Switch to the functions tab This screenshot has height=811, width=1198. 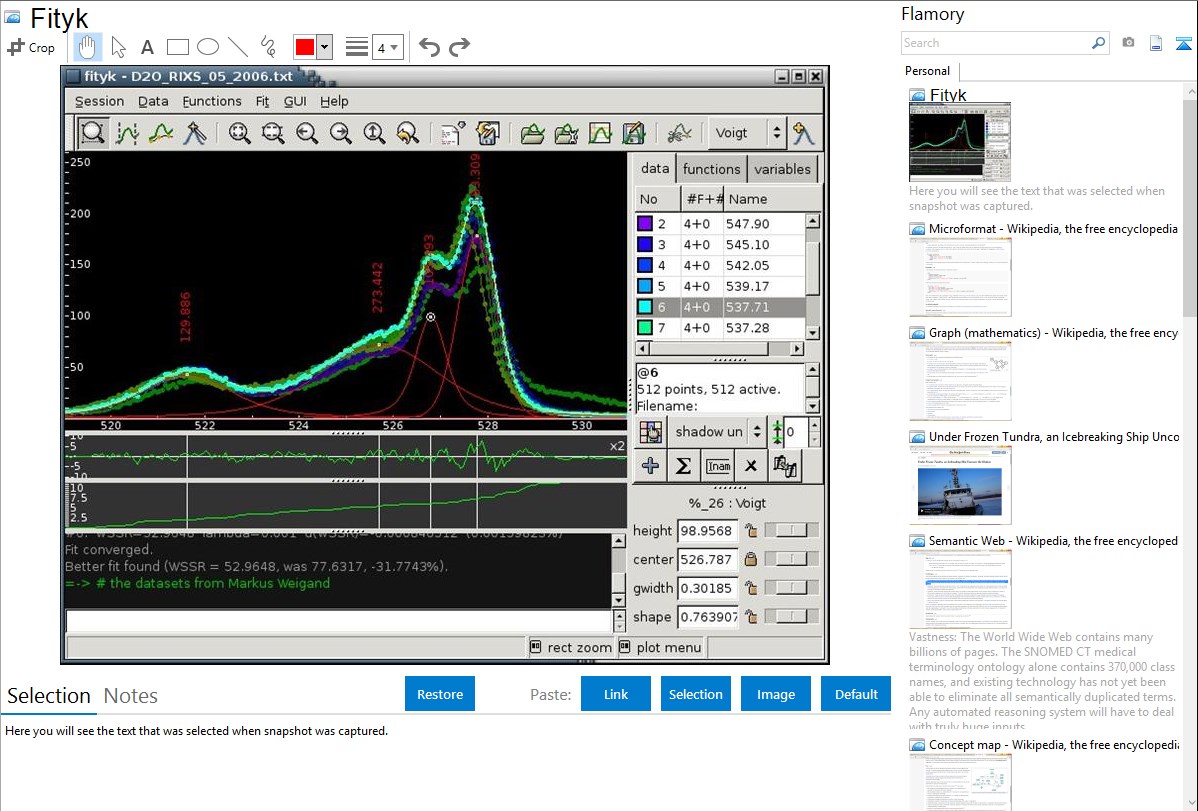(x=711, y=169)
